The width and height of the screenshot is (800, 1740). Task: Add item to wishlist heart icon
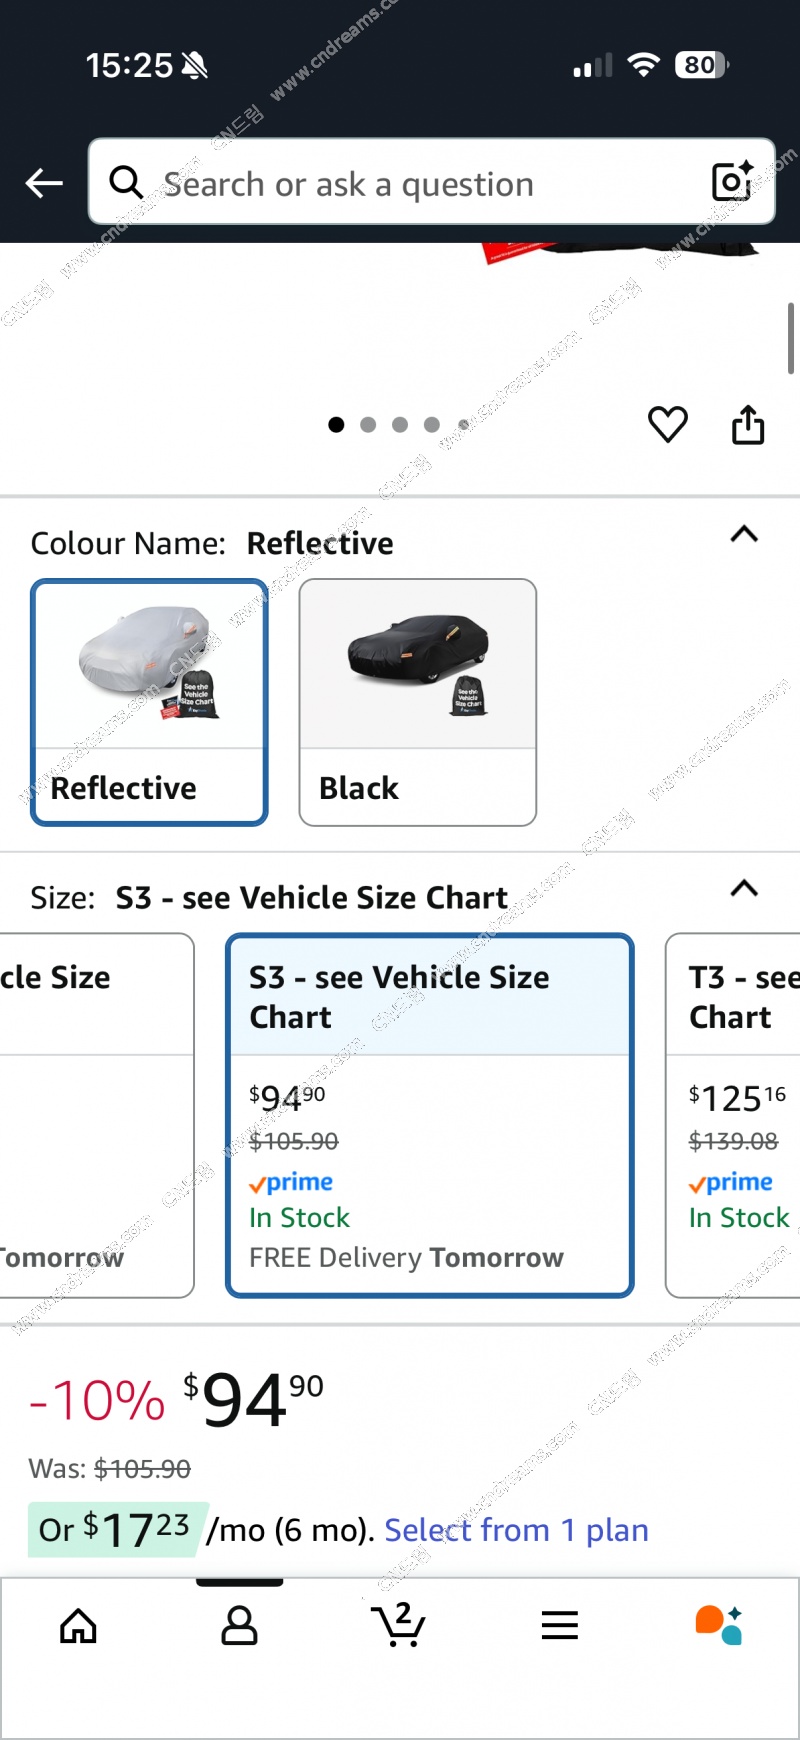(668, 425)
